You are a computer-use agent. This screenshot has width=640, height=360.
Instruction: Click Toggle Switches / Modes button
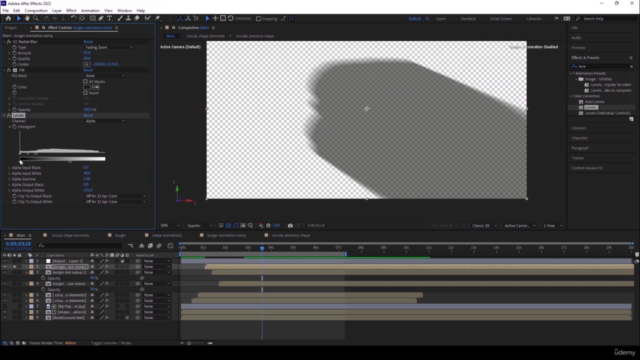tap(111, 343)
